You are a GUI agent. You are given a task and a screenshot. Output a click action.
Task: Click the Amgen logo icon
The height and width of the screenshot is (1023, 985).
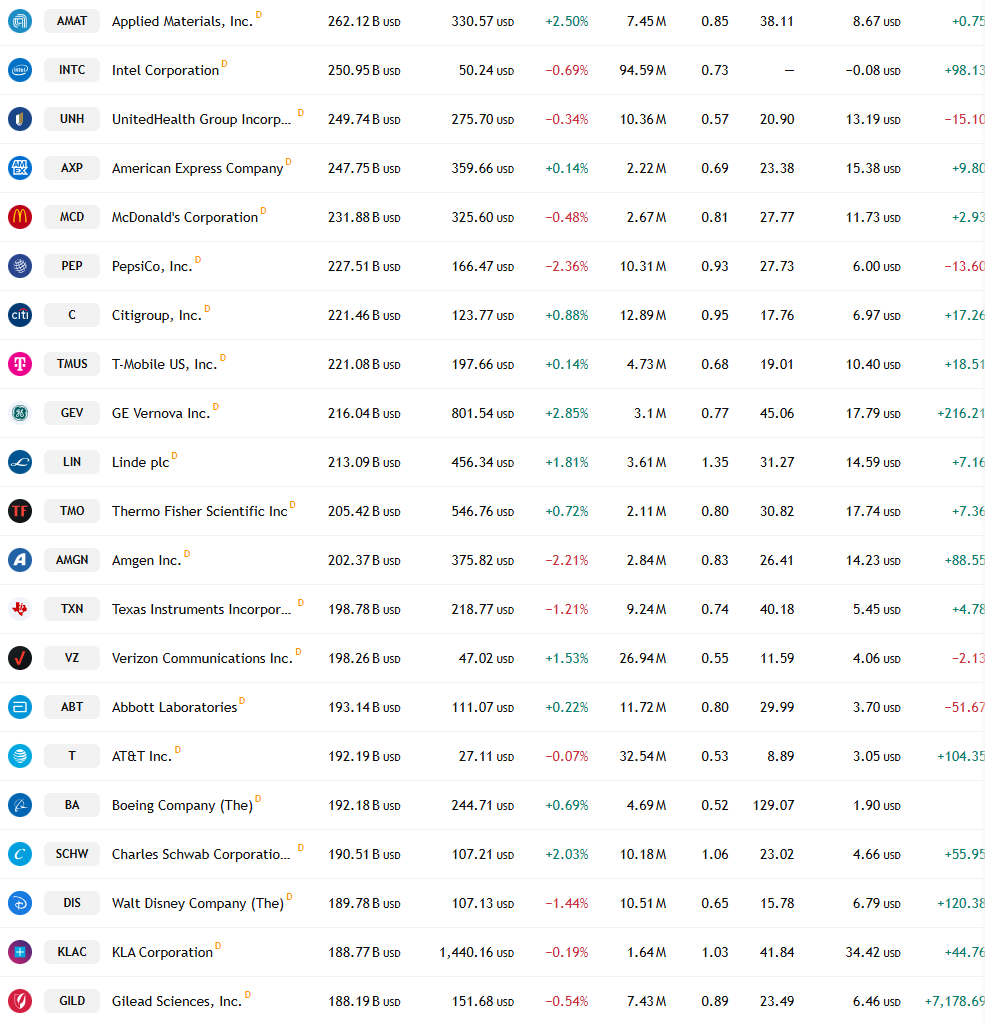click(20, 560)
